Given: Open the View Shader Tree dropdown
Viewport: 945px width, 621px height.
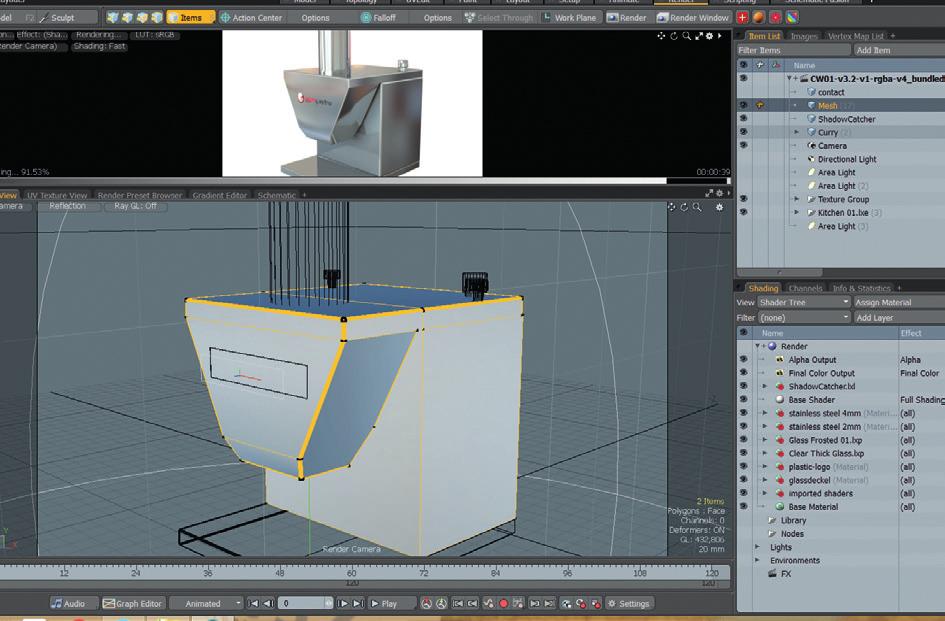Looking at the screenshot, I should click(803, 302).
